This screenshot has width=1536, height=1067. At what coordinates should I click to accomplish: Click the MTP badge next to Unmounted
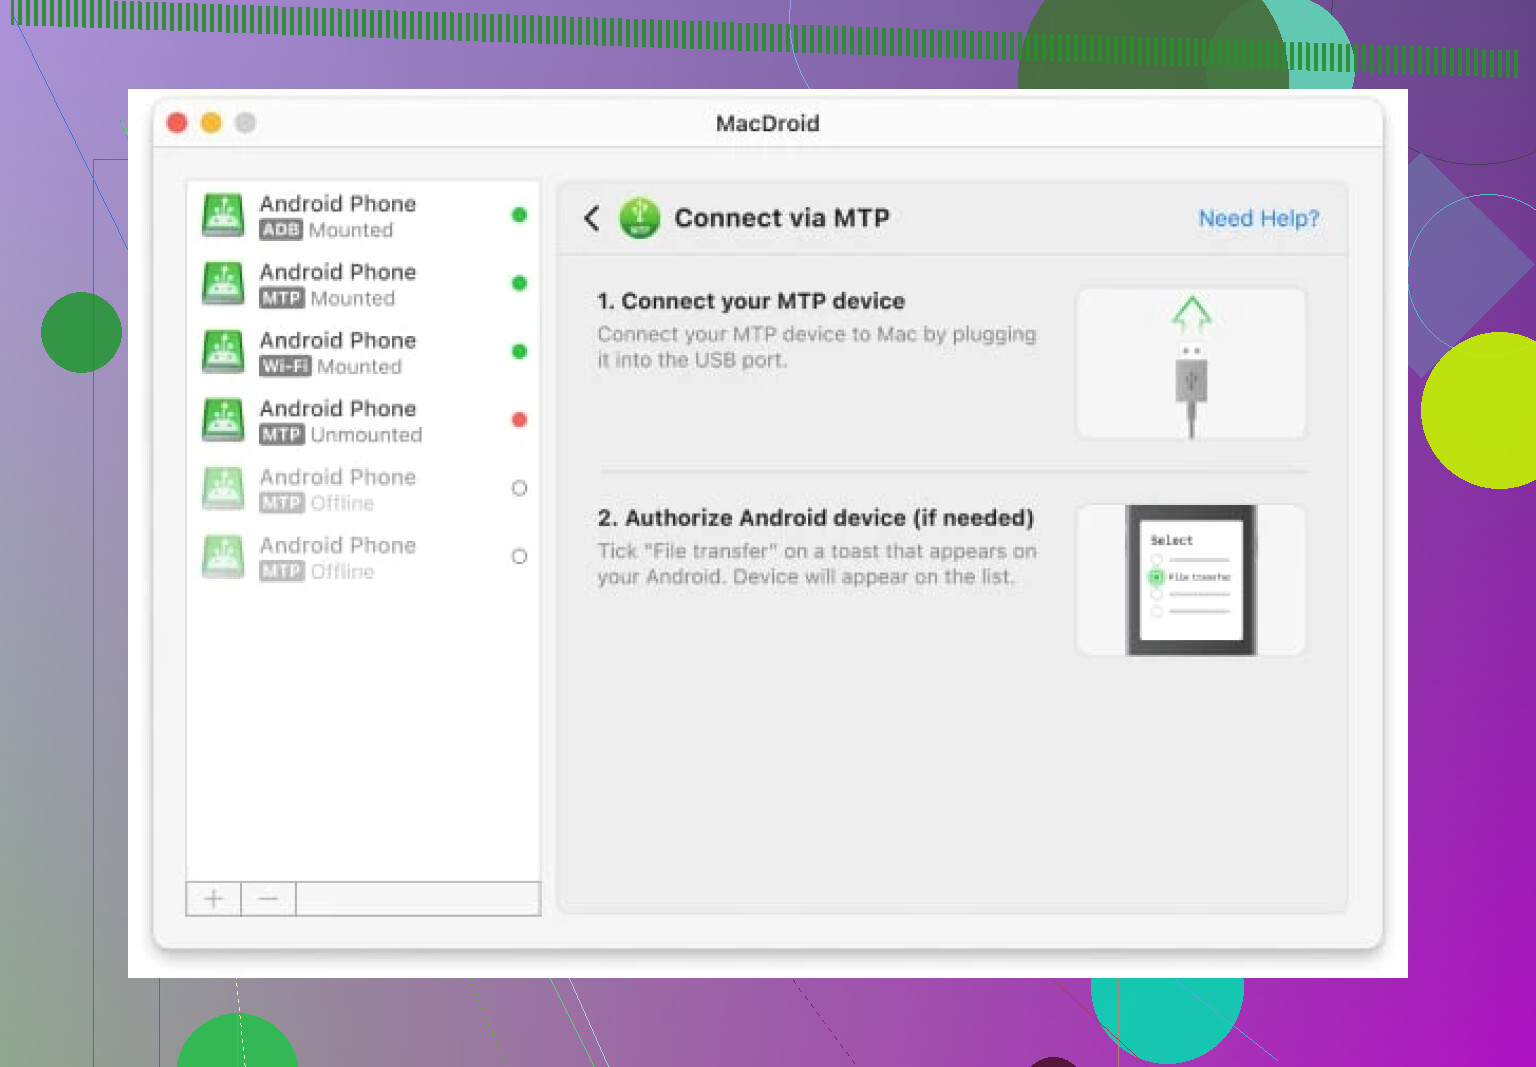281,435
